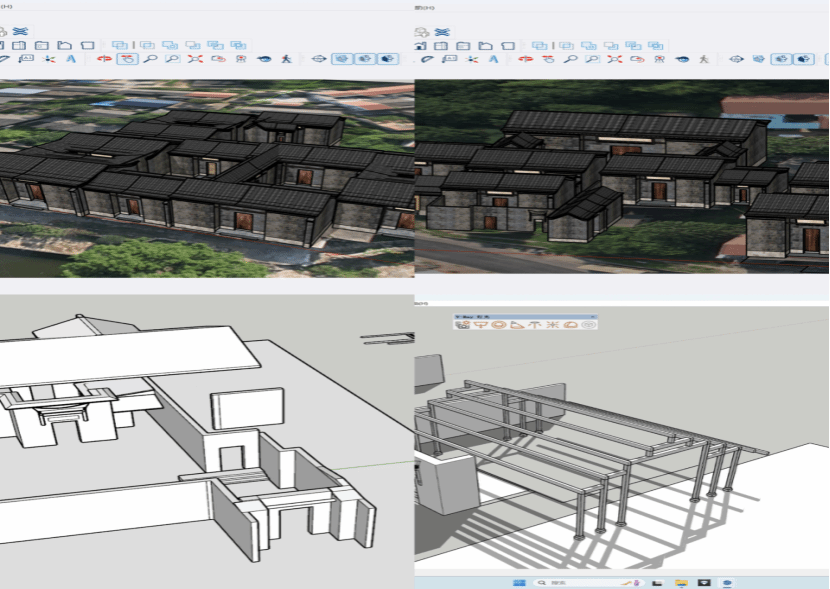Click the Intersect solid tool in right window
This screenshot has height=589, width=830.
(567, 45)
